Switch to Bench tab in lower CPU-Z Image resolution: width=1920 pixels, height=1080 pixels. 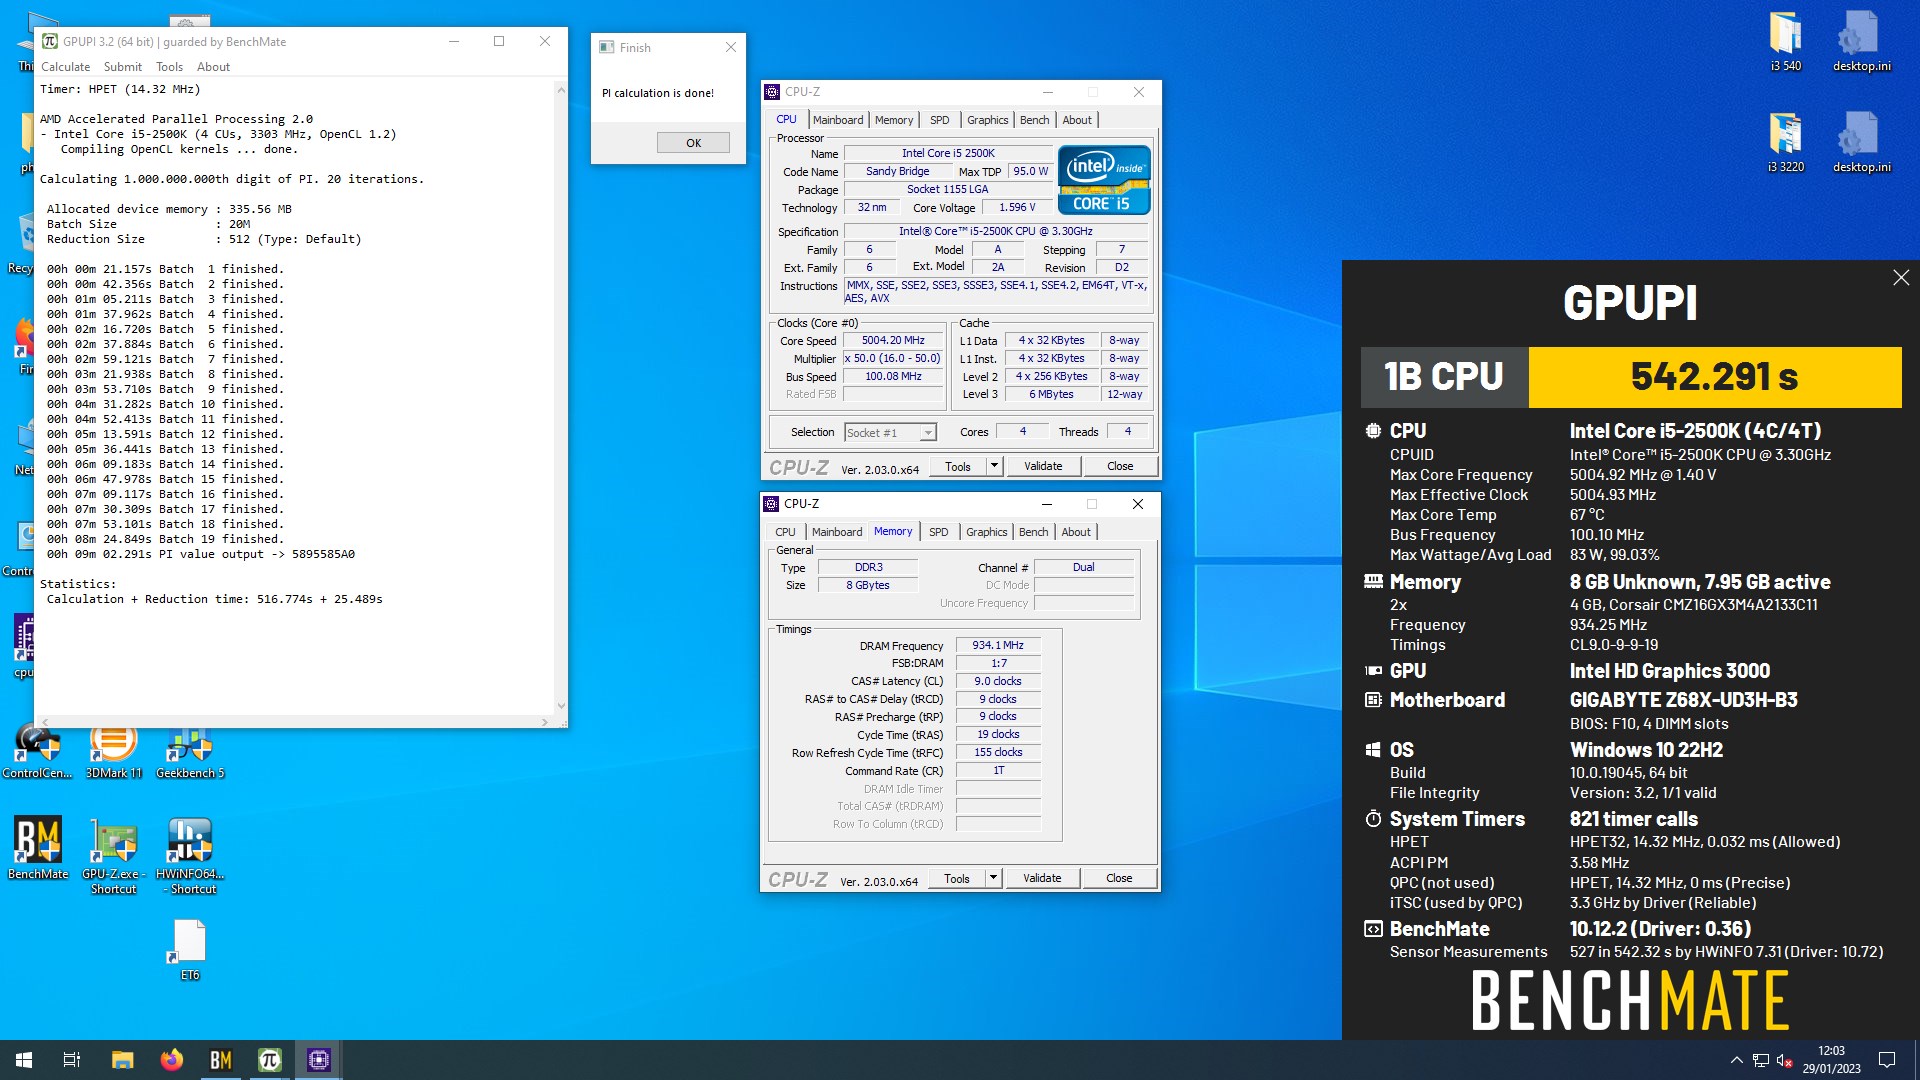(x=1034, y=532)
